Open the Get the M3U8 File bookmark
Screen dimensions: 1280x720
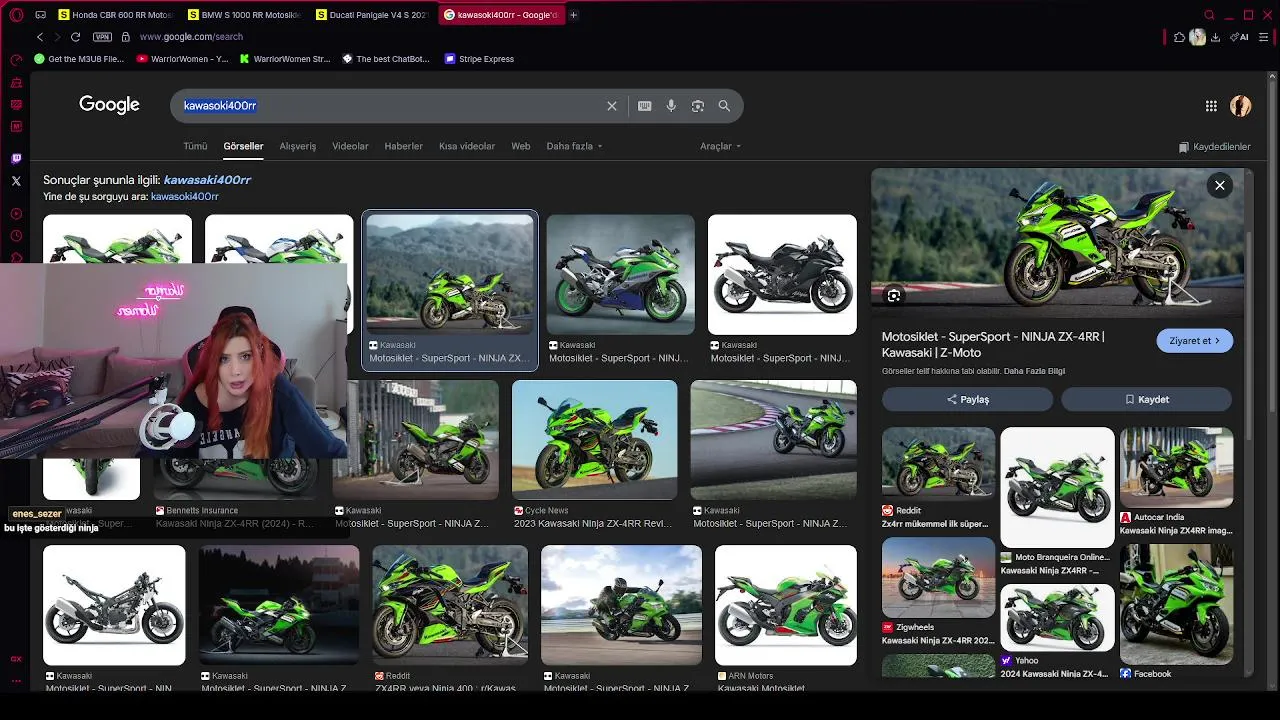[79, 59]
